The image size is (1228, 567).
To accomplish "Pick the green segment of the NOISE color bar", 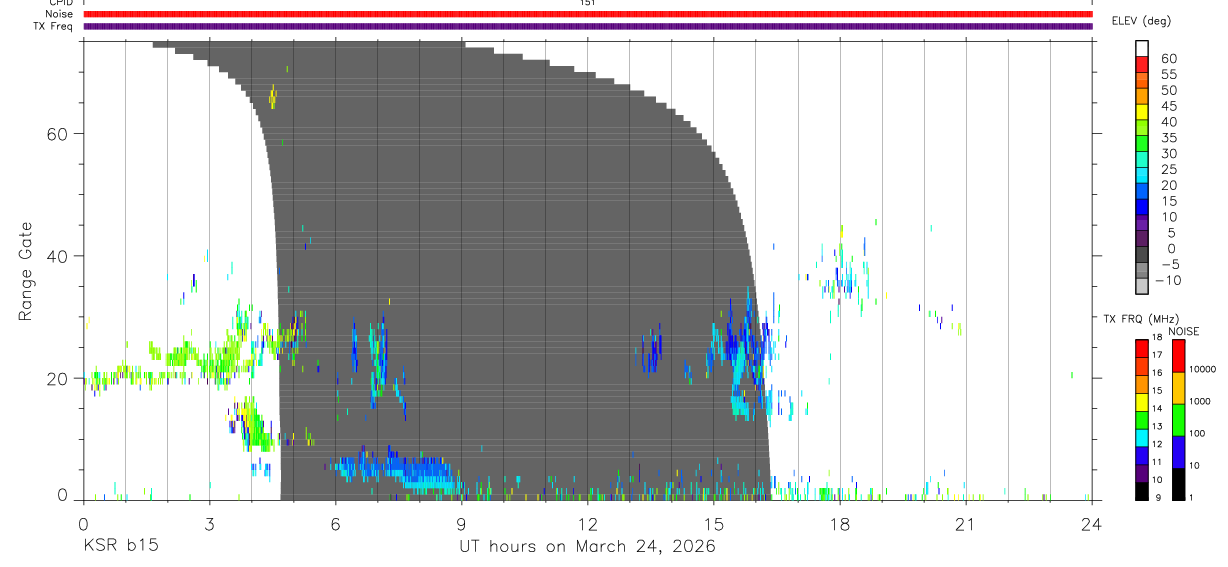I will (1178, 420).
